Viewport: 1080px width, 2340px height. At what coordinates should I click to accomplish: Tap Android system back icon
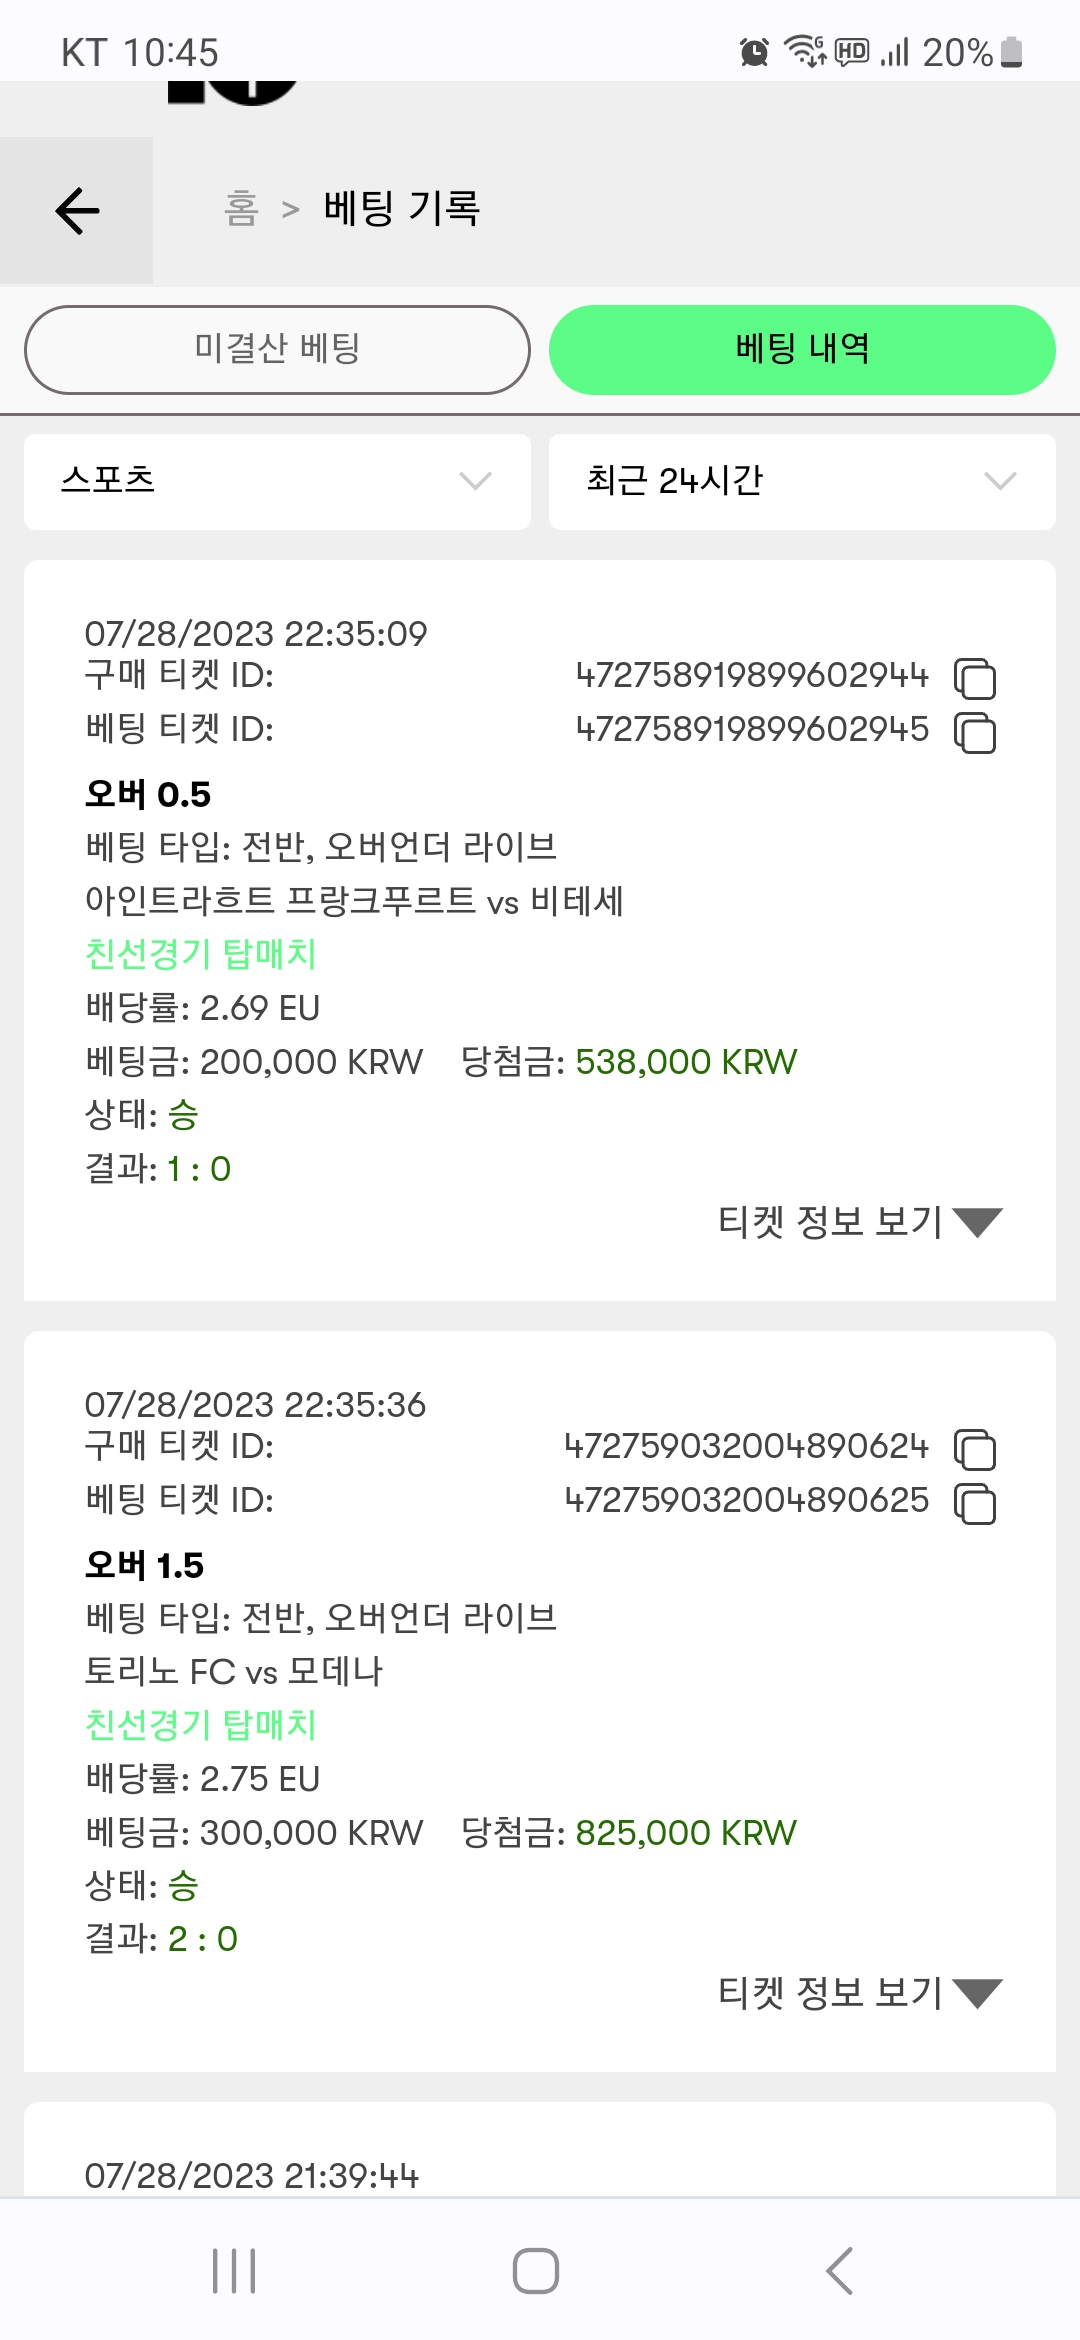click(840, 2271)
